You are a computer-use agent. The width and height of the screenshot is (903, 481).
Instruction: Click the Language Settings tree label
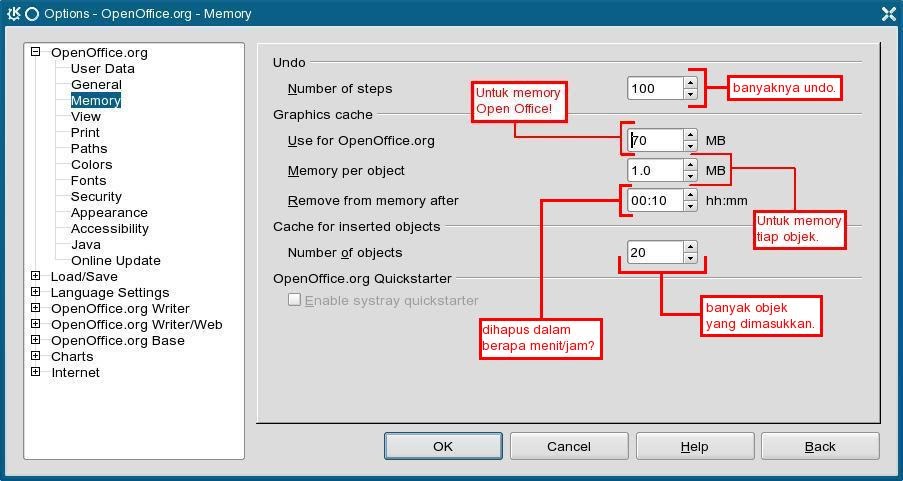110,293
